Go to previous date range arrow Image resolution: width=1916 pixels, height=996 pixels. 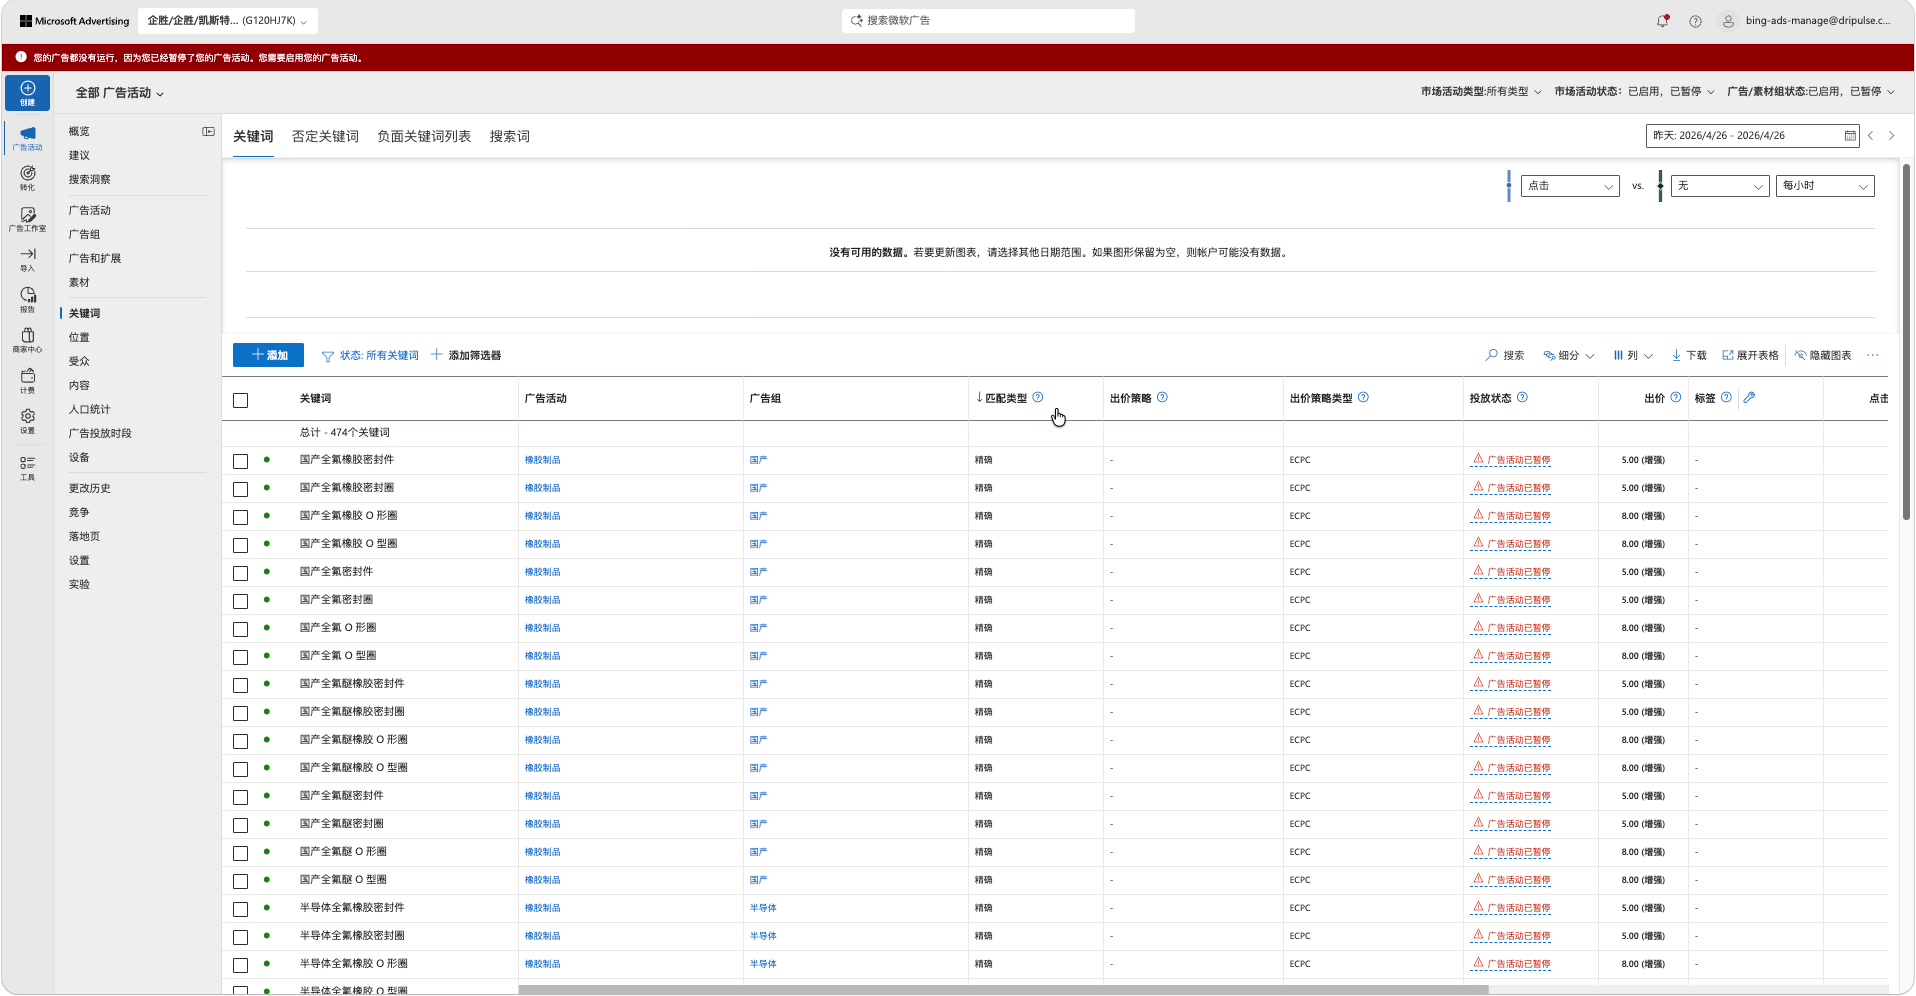(1870, 135)
